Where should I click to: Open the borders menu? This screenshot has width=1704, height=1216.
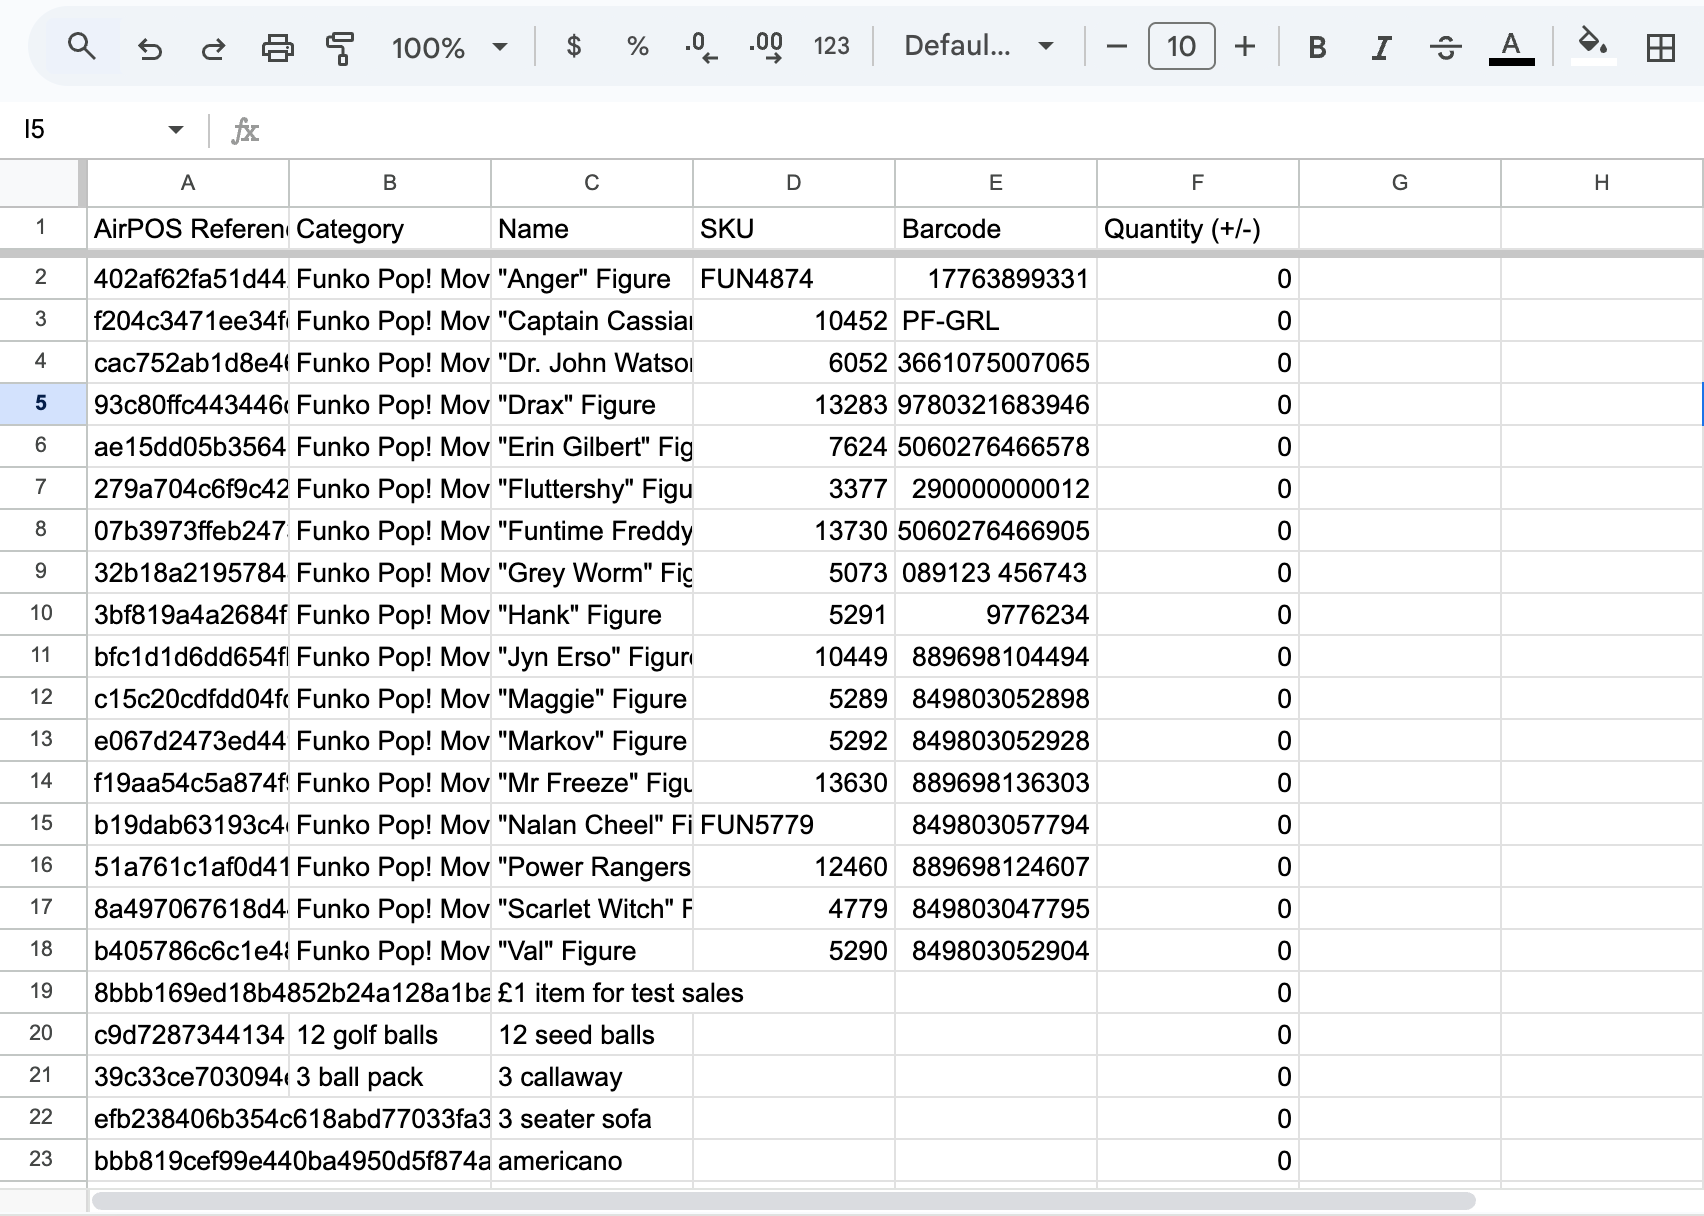(1661, 47)
